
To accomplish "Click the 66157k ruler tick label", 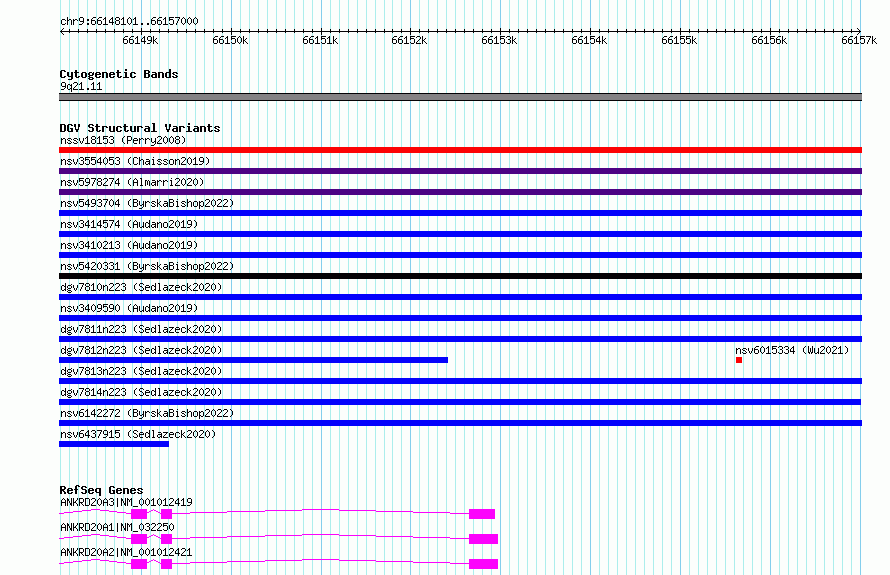I will (859, 40).
